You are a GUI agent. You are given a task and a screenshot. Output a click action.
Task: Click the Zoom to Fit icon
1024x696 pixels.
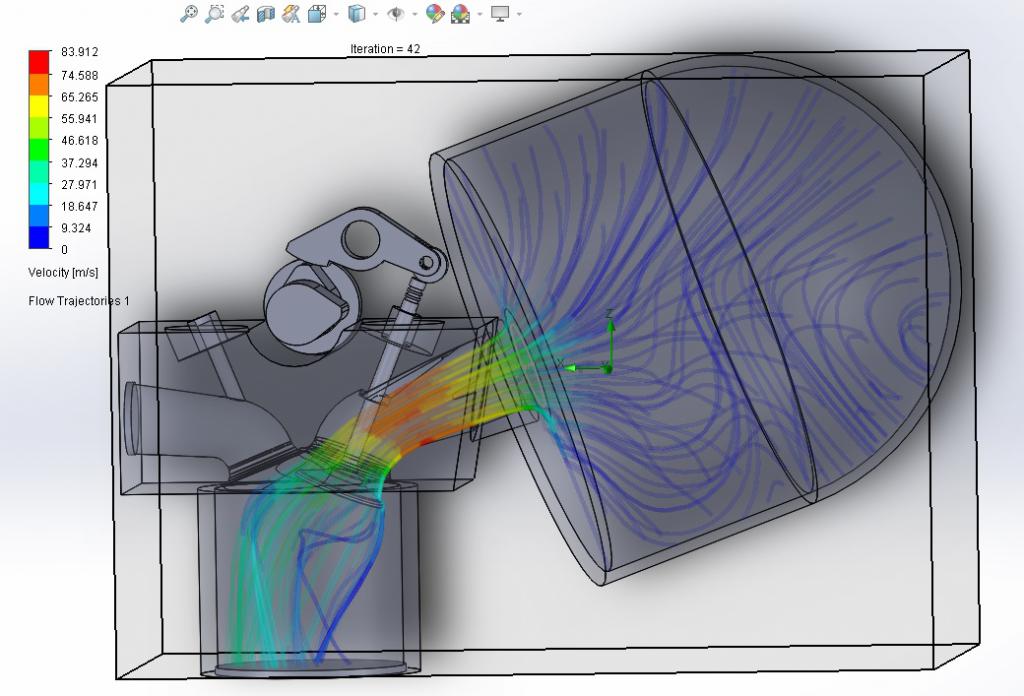pyautogui.click(x=189, y=14)
